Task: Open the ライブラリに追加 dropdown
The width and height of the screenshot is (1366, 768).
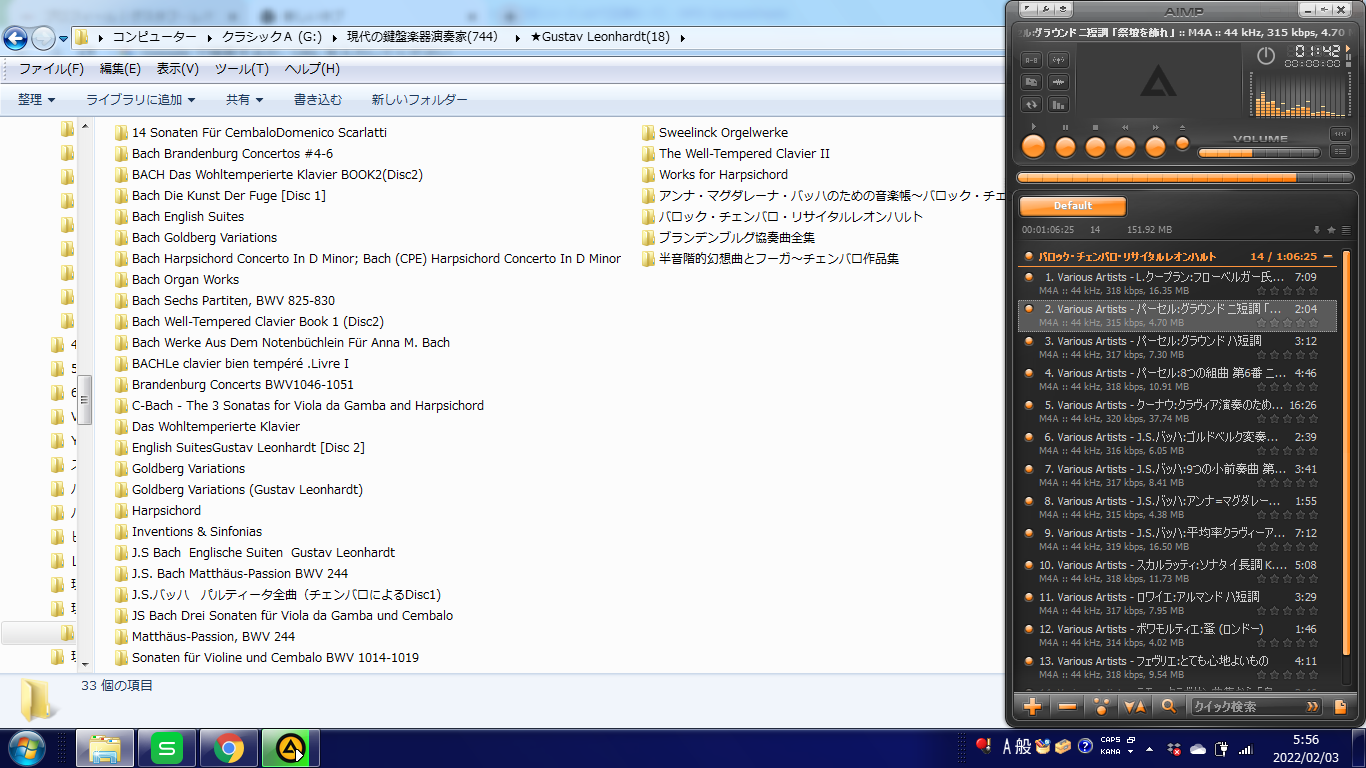Action: click(x=140, y=100)
